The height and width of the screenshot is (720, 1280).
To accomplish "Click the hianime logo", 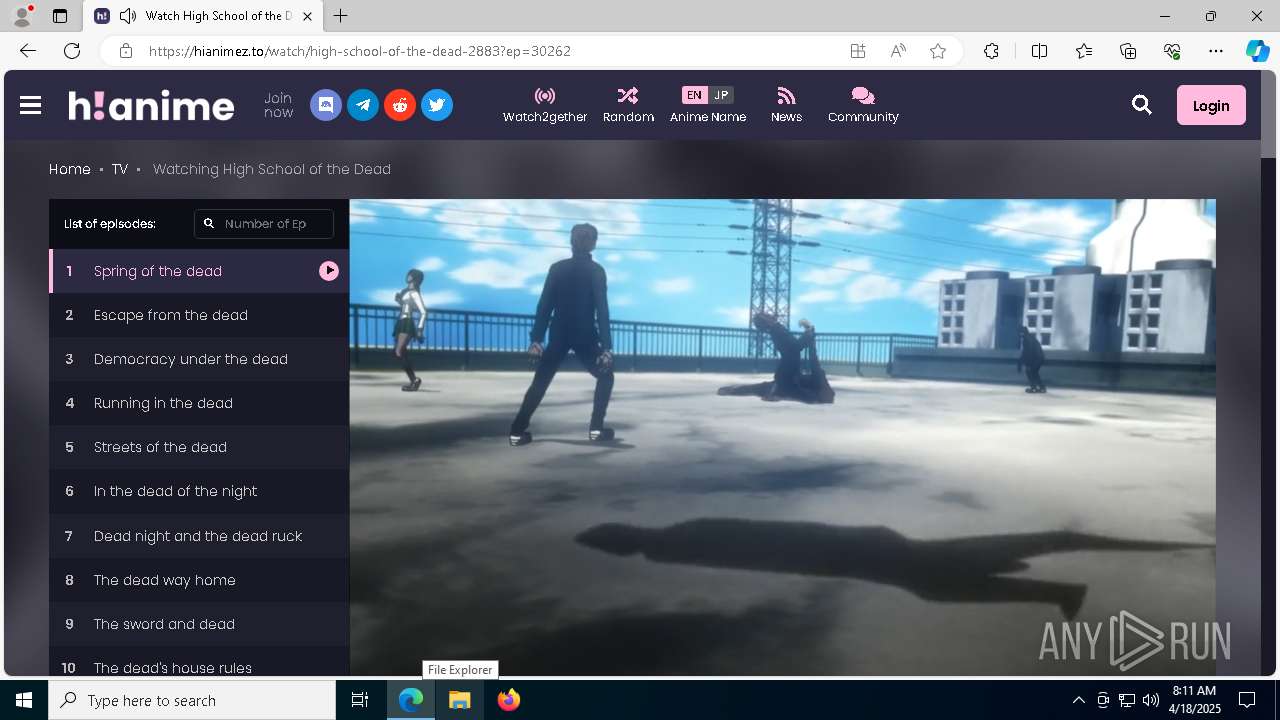I will click(x=151, y=105).
